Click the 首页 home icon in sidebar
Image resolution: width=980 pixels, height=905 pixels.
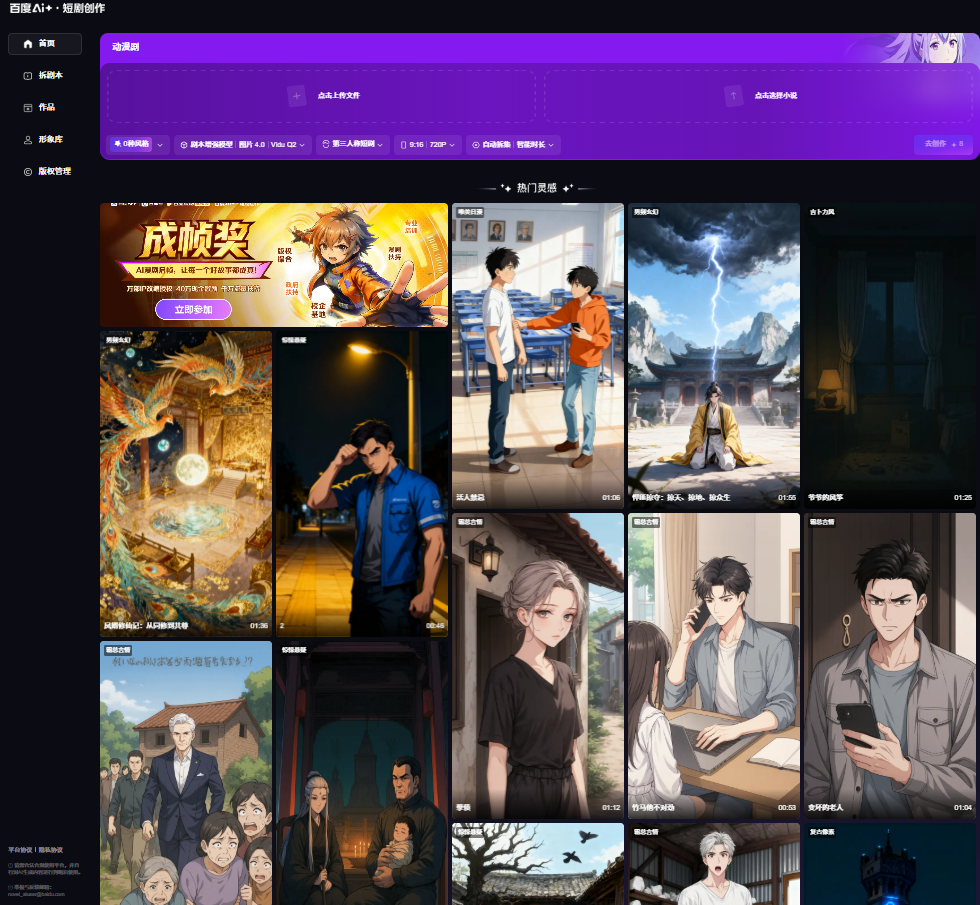pyautogui.click(x=28, y=44)
